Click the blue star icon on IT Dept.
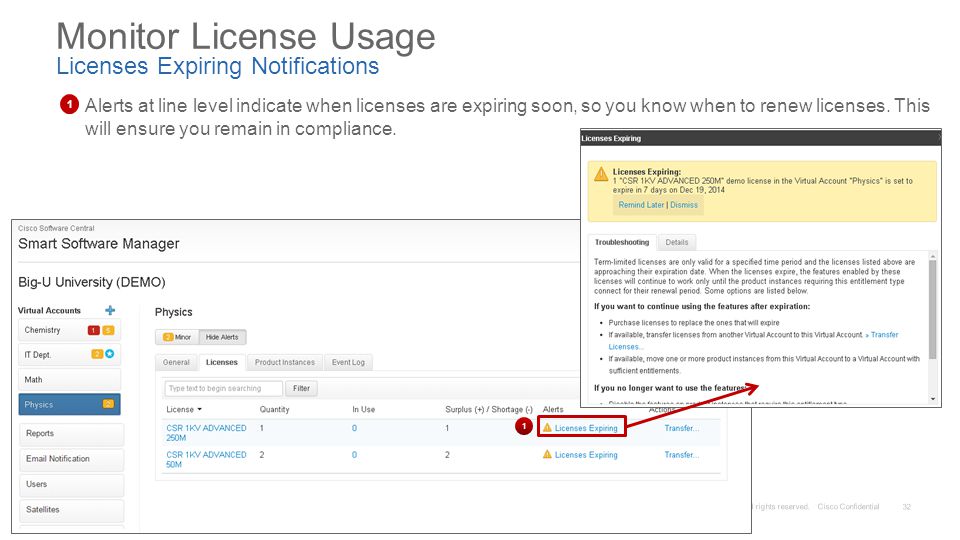The height and width of the screenshot is (540, 960). (x=110, y=354)
